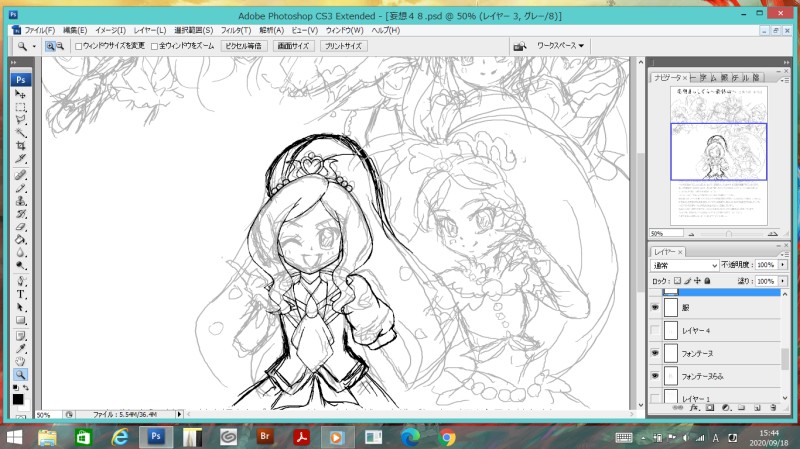Select the Notes tool

(20, 336)
